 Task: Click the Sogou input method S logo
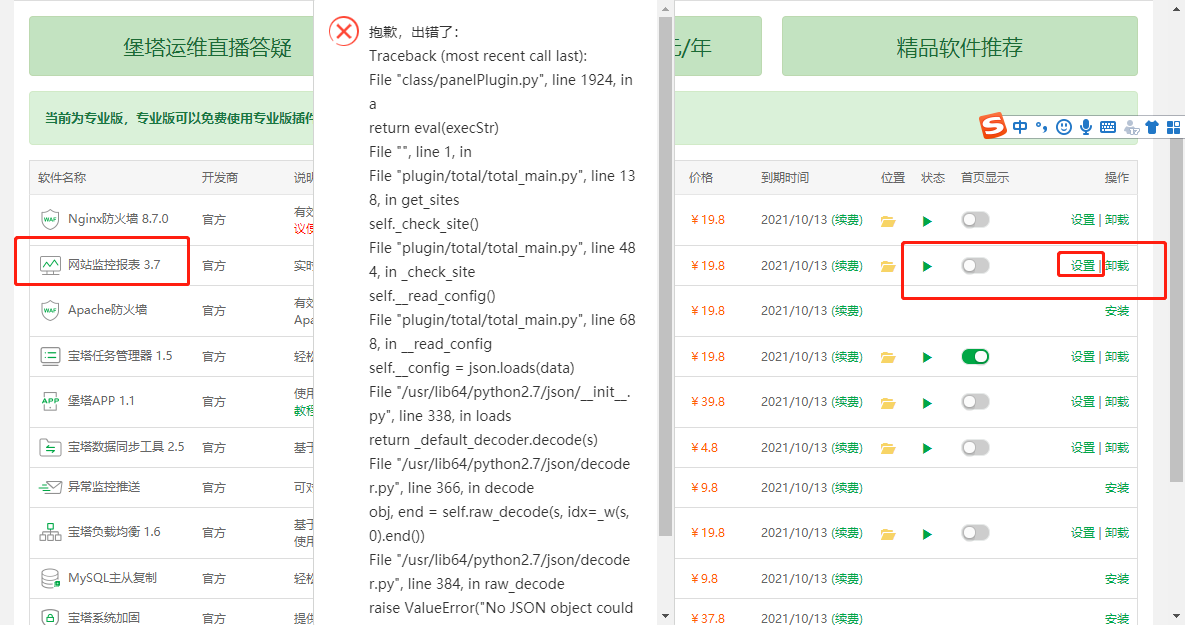tap(993, 125)
